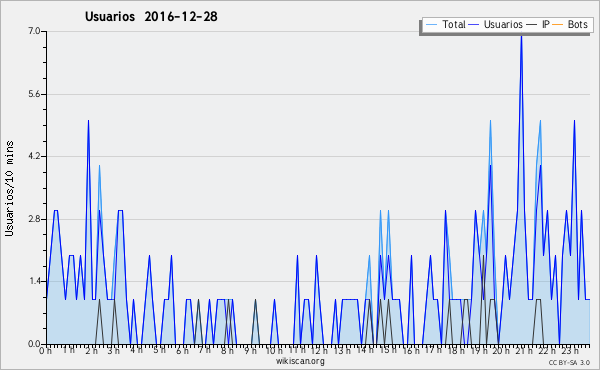This screenshot has height=370, width=600.
Task: Click the 1.4 y-axis value
Action: pos(34,282)
